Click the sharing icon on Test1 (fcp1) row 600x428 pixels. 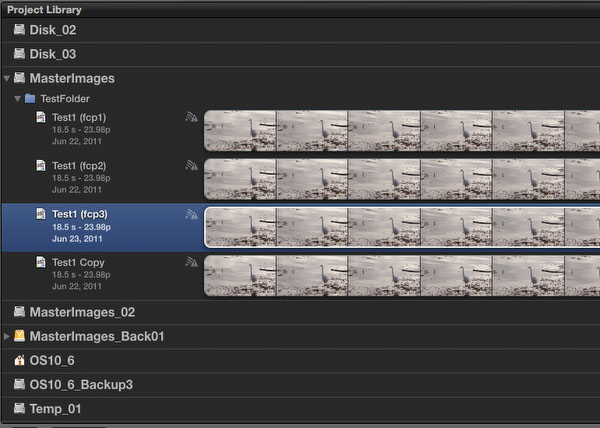(191, 117)
